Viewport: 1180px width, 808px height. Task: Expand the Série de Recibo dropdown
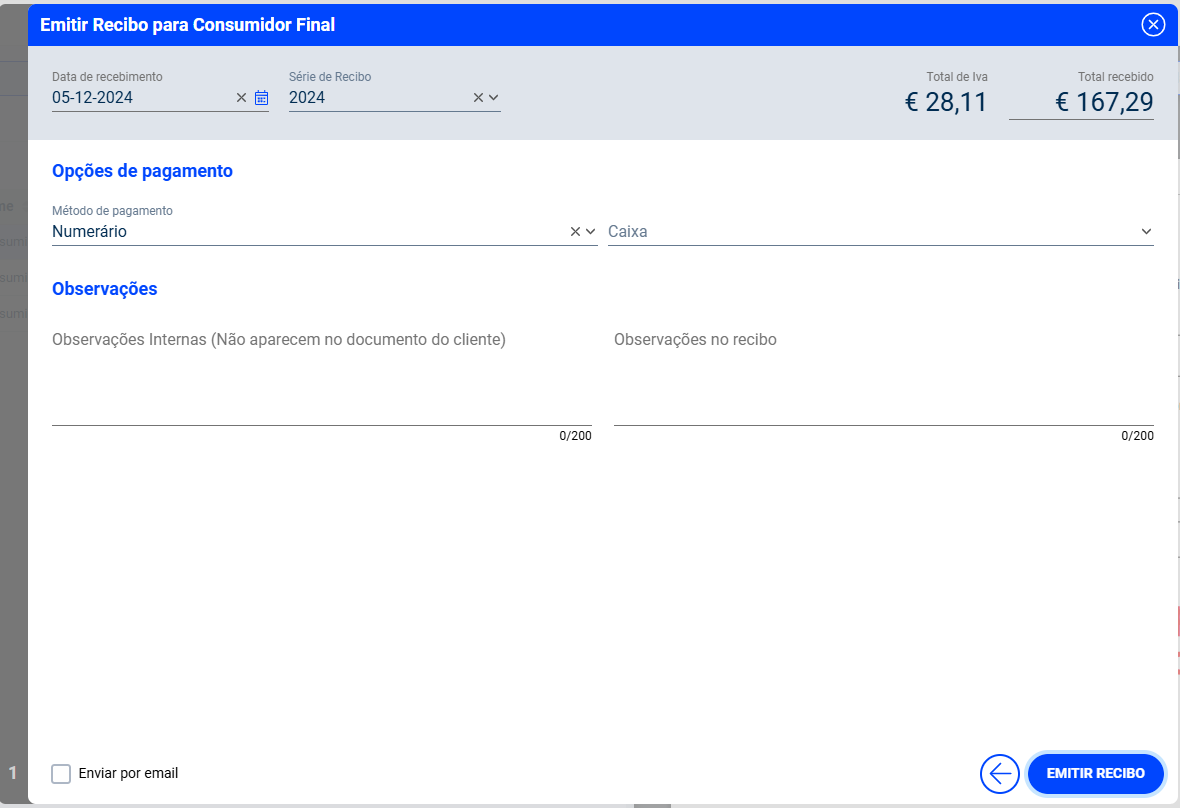(494, 98)
